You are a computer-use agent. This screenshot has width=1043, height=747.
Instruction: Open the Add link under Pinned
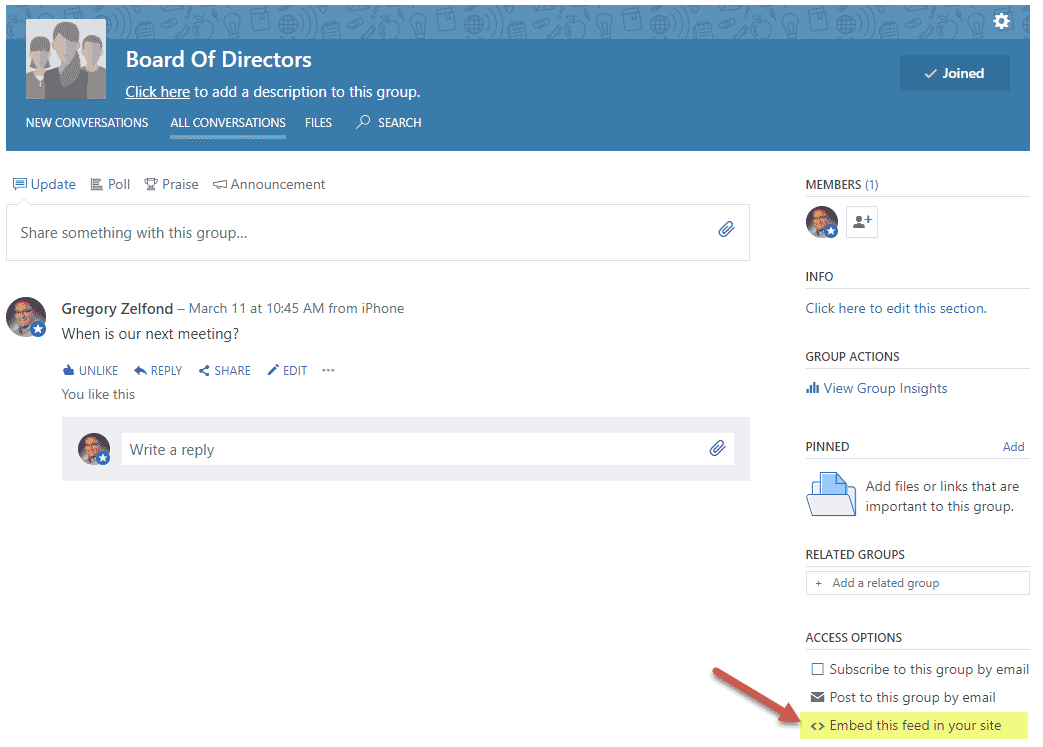[1013, 446]
